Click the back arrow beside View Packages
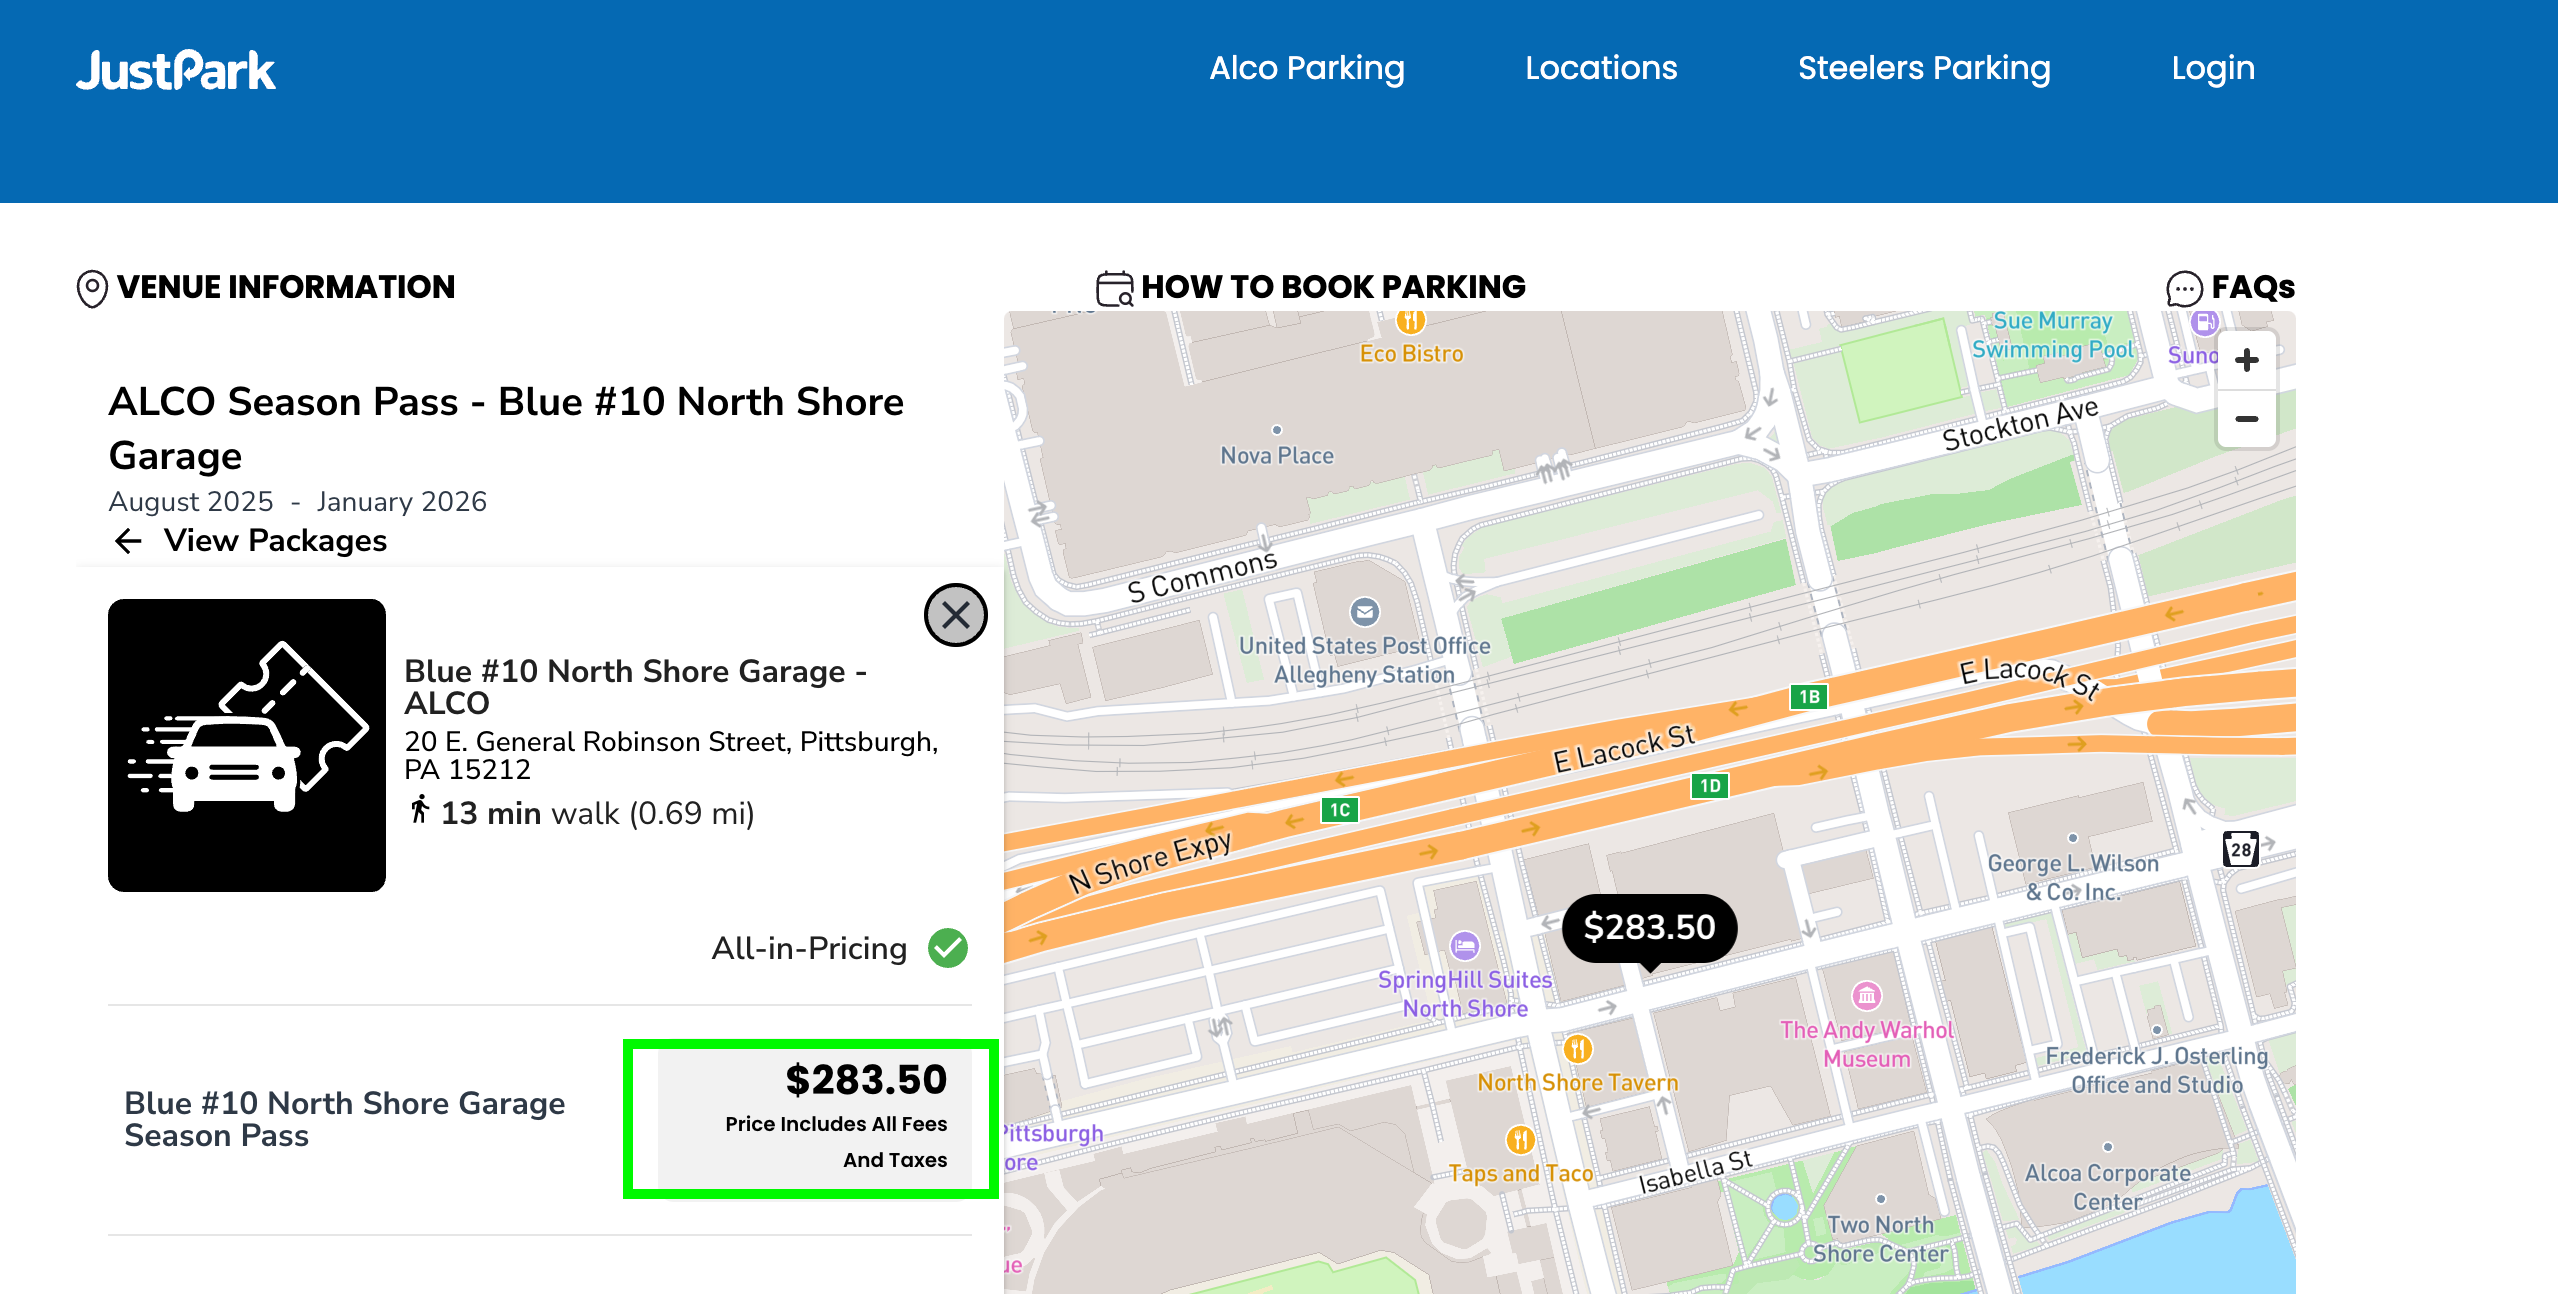The width and height of the screenshot is (2558, 1294). [128, 541]
